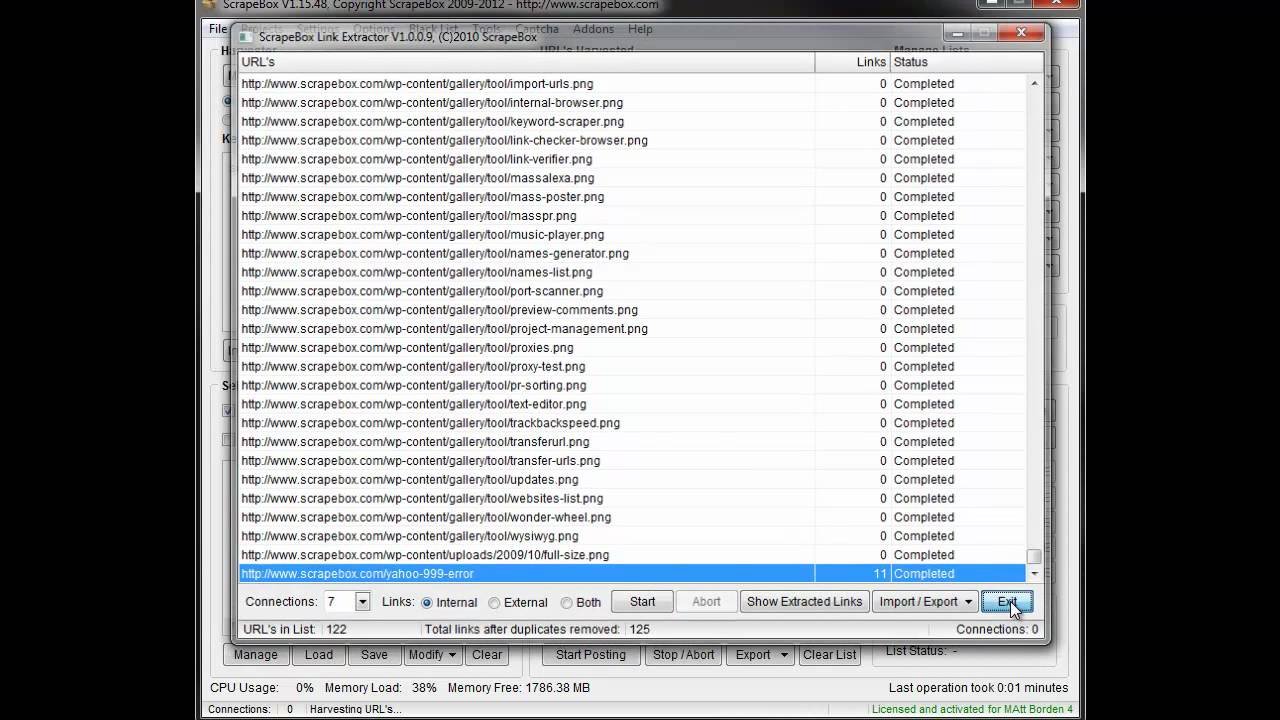
Task: Click the "URL's in List" status entry
Action: point(295,630)
